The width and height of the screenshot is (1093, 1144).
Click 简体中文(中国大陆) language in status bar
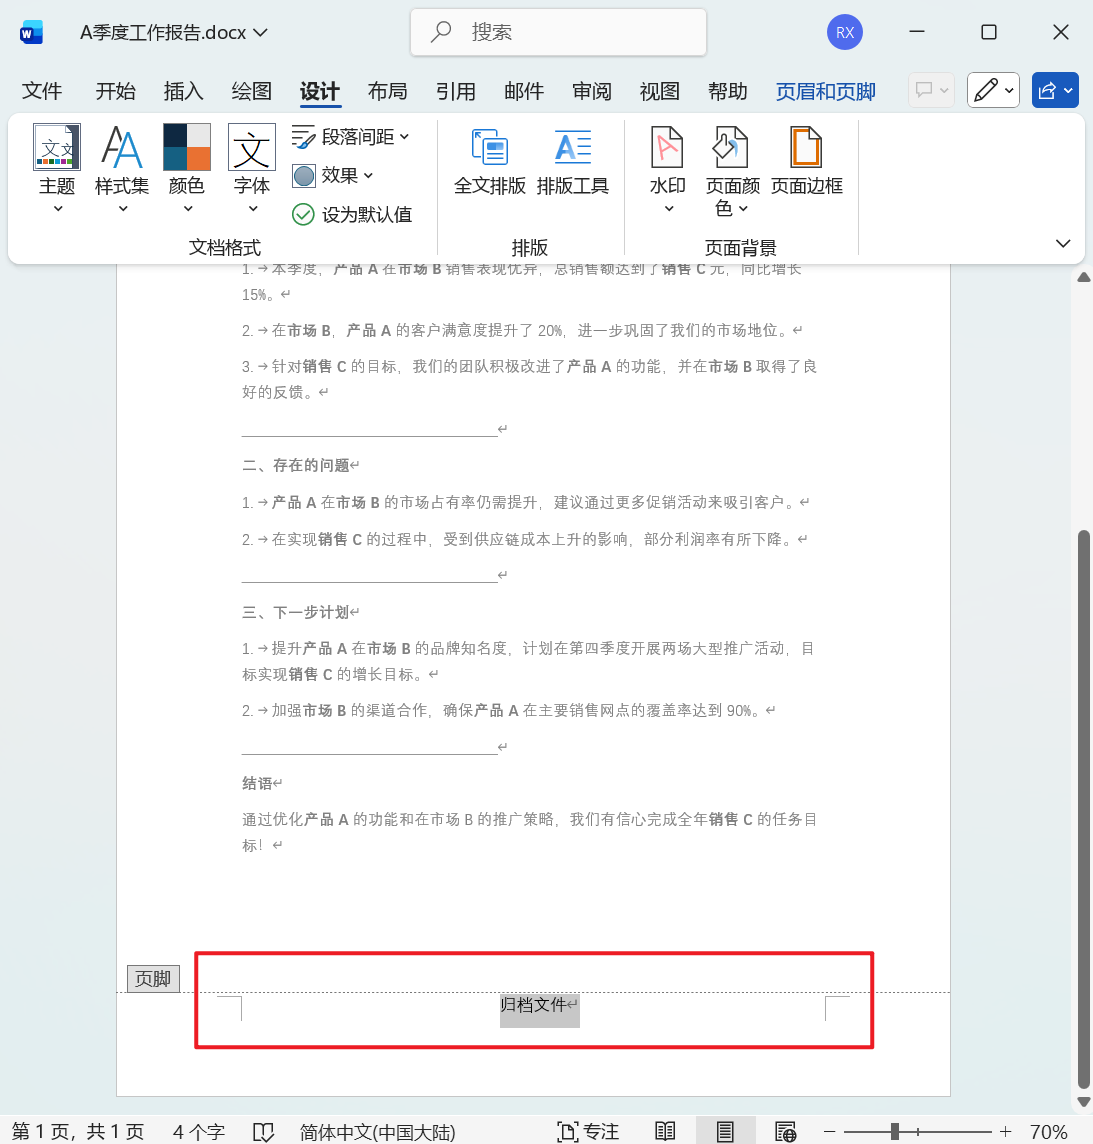click(377, 1131)
